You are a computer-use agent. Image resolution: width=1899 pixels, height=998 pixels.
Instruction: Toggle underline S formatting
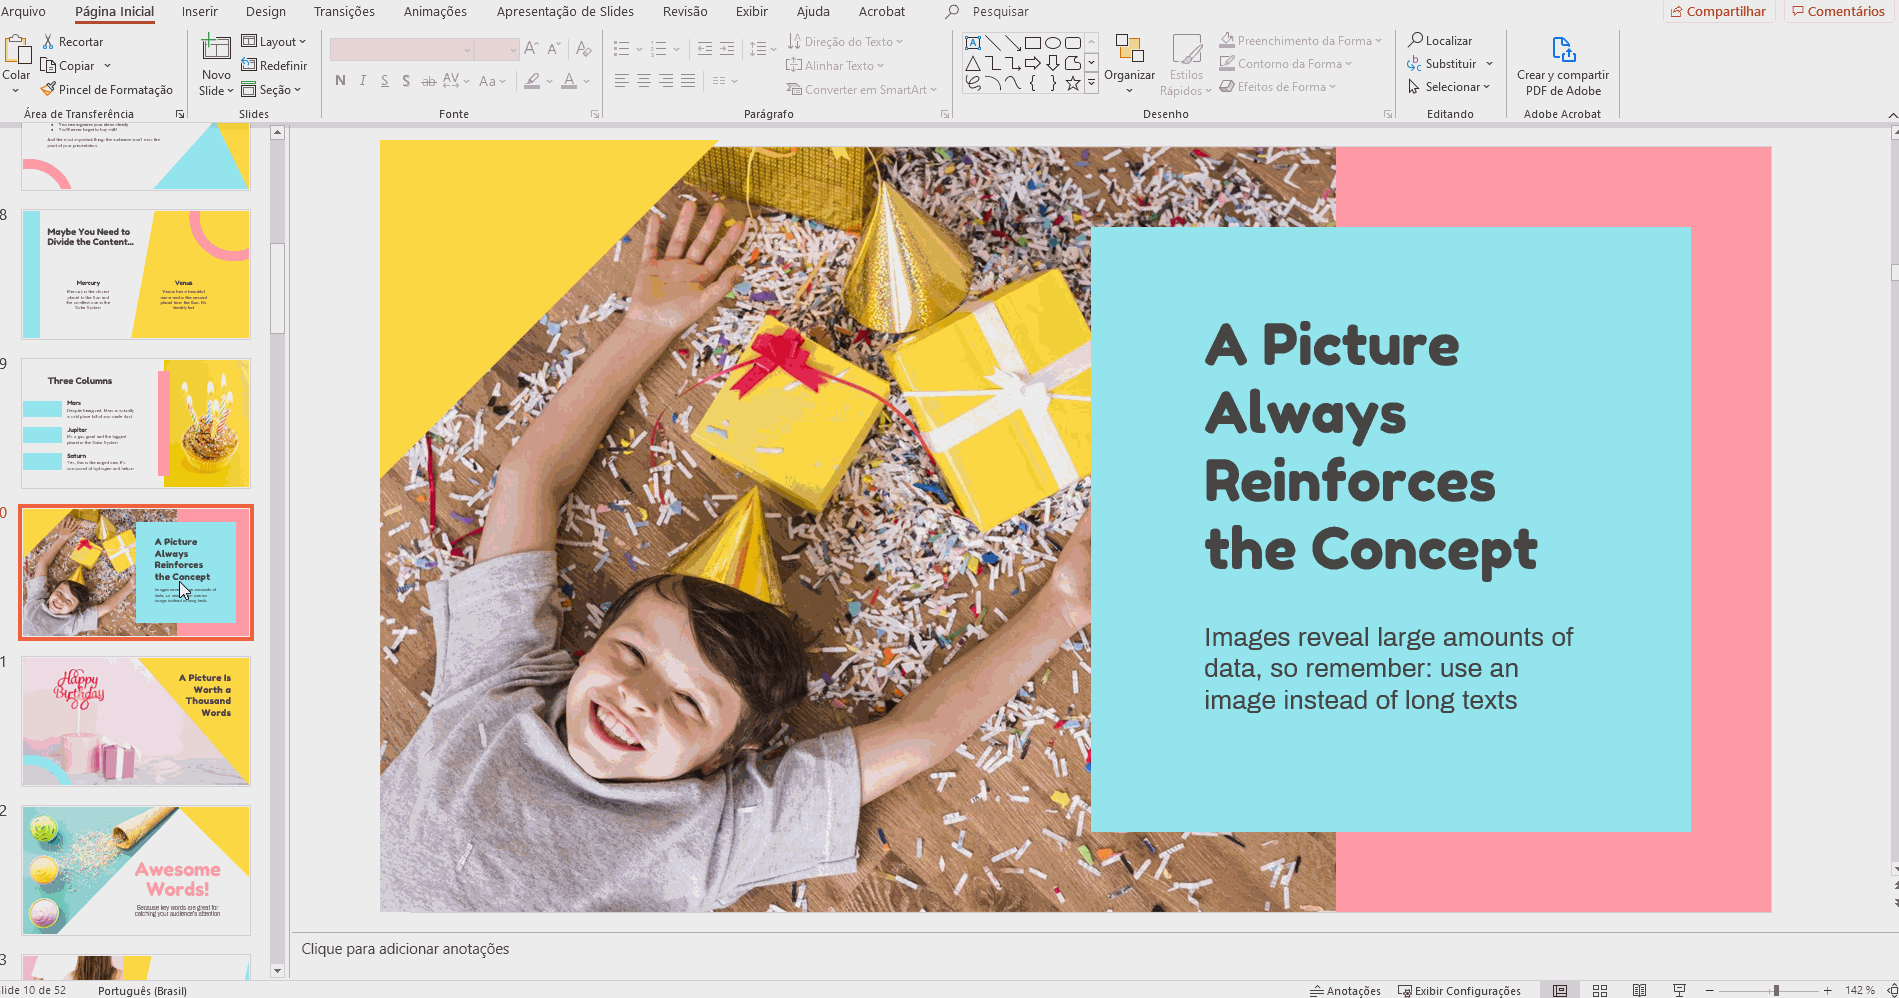pyautogui.click(x=384, y=80)
